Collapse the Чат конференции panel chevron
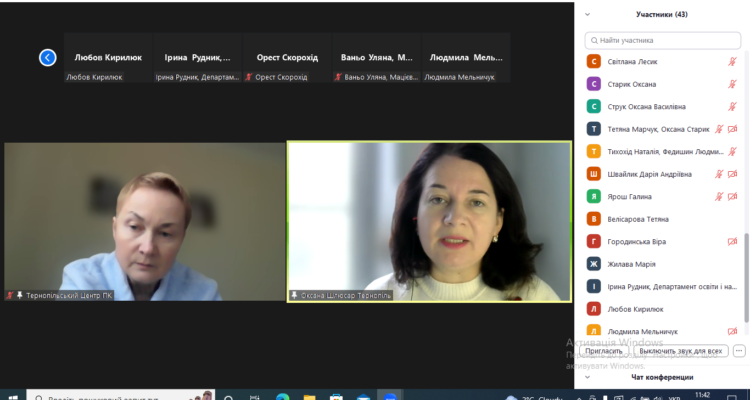Viewport: 750px width, 400px height. coord(587,377)
